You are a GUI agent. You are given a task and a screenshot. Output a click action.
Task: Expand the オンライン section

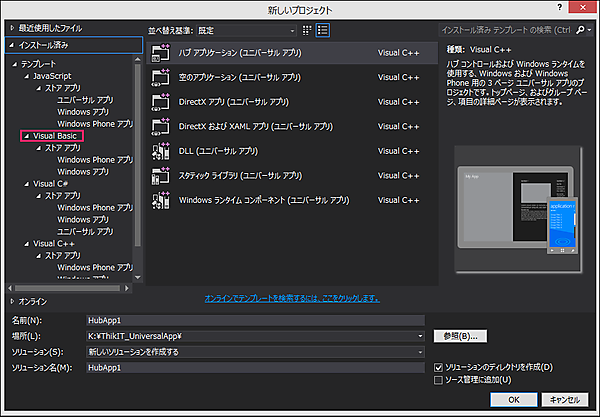point(12,300)
